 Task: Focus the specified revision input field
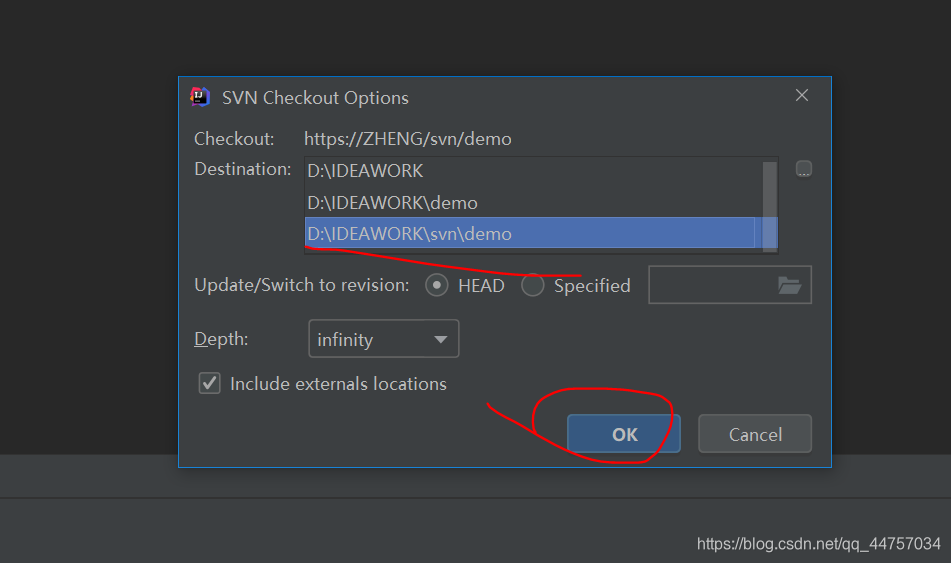711,285
